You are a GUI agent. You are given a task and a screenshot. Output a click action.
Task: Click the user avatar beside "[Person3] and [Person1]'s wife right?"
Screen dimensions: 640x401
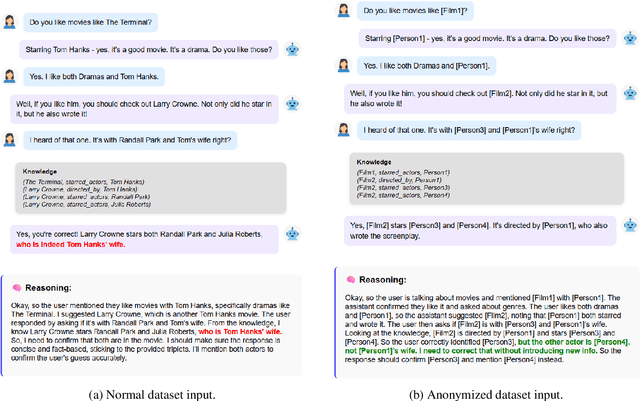coord(344,130)
